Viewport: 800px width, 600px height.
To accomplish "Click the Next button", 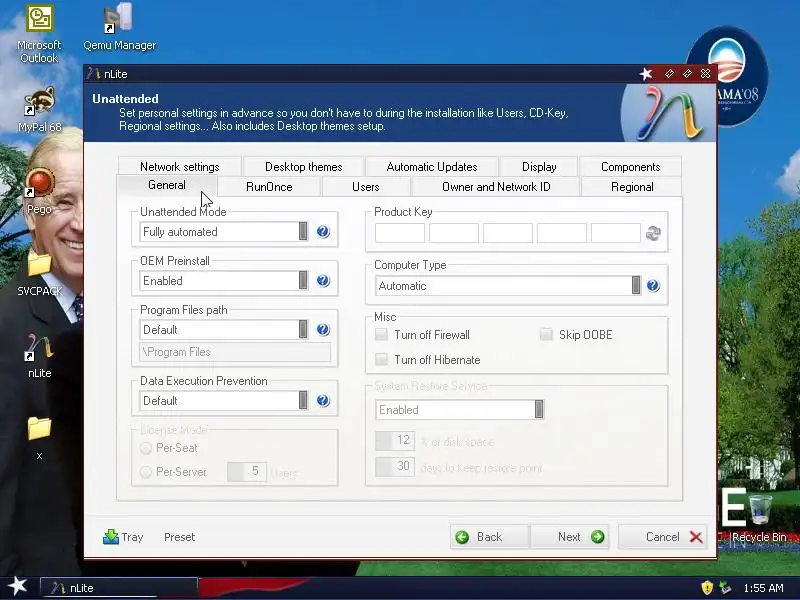I will point(569,537).
